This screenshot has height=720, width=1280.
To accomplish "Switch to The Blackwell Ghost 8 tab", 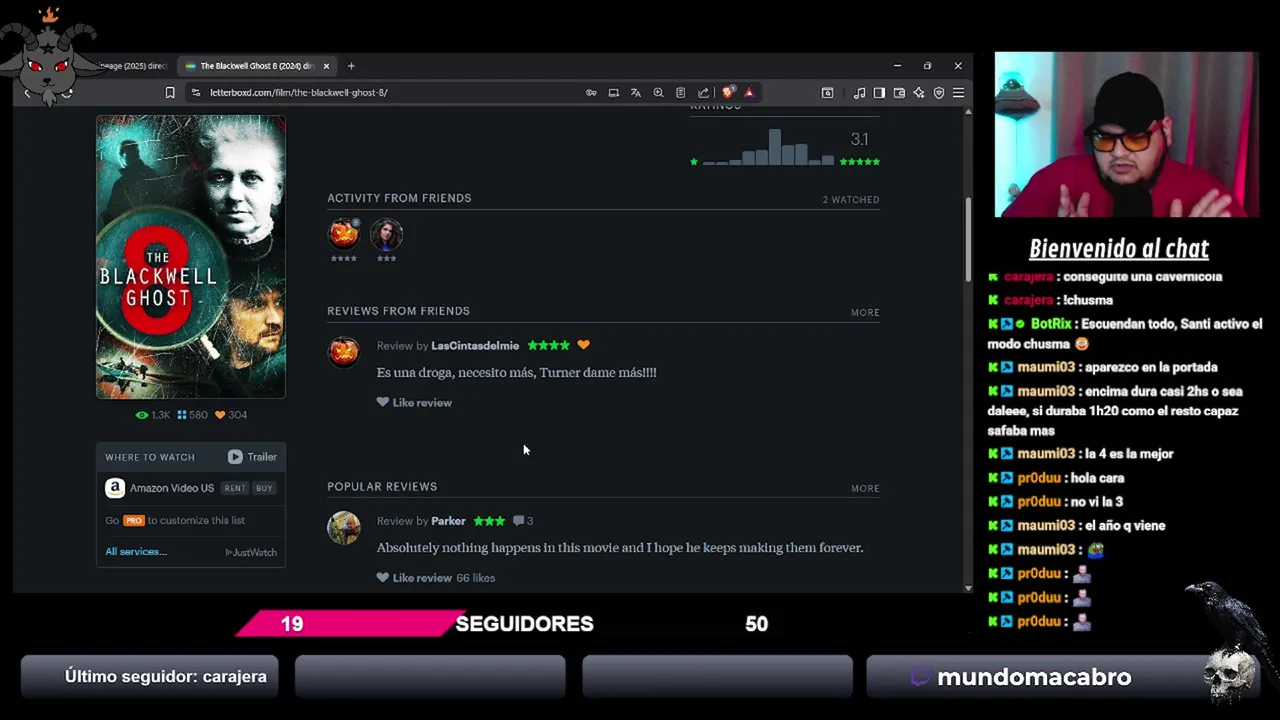I will click(x=257, y=66).
